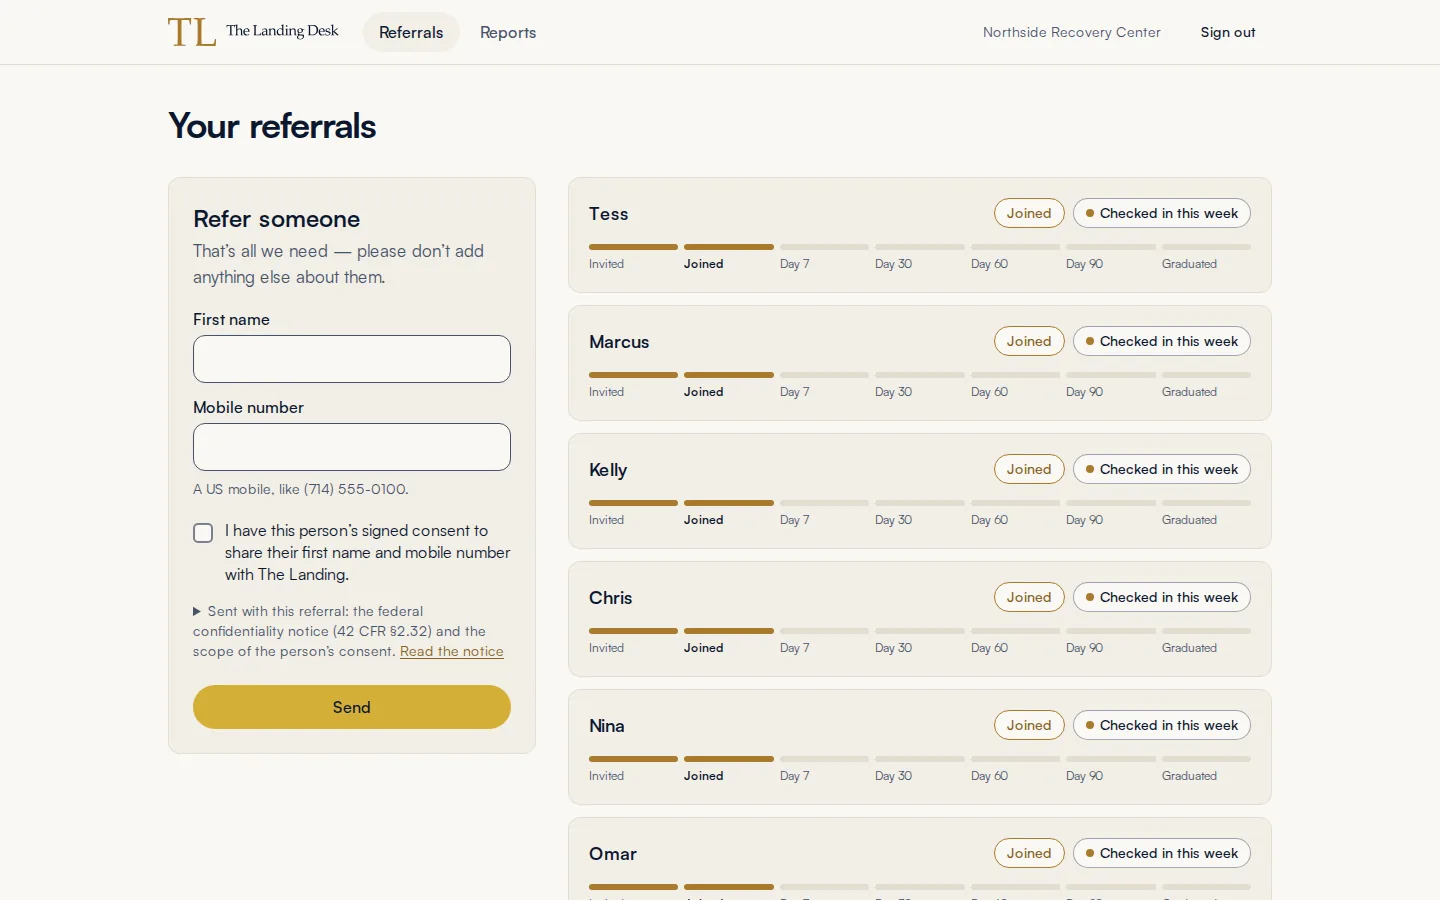Viewport: 1440px width, 900px height.
Task: Open the Referrals tab
Action: [x=411, y=32]
